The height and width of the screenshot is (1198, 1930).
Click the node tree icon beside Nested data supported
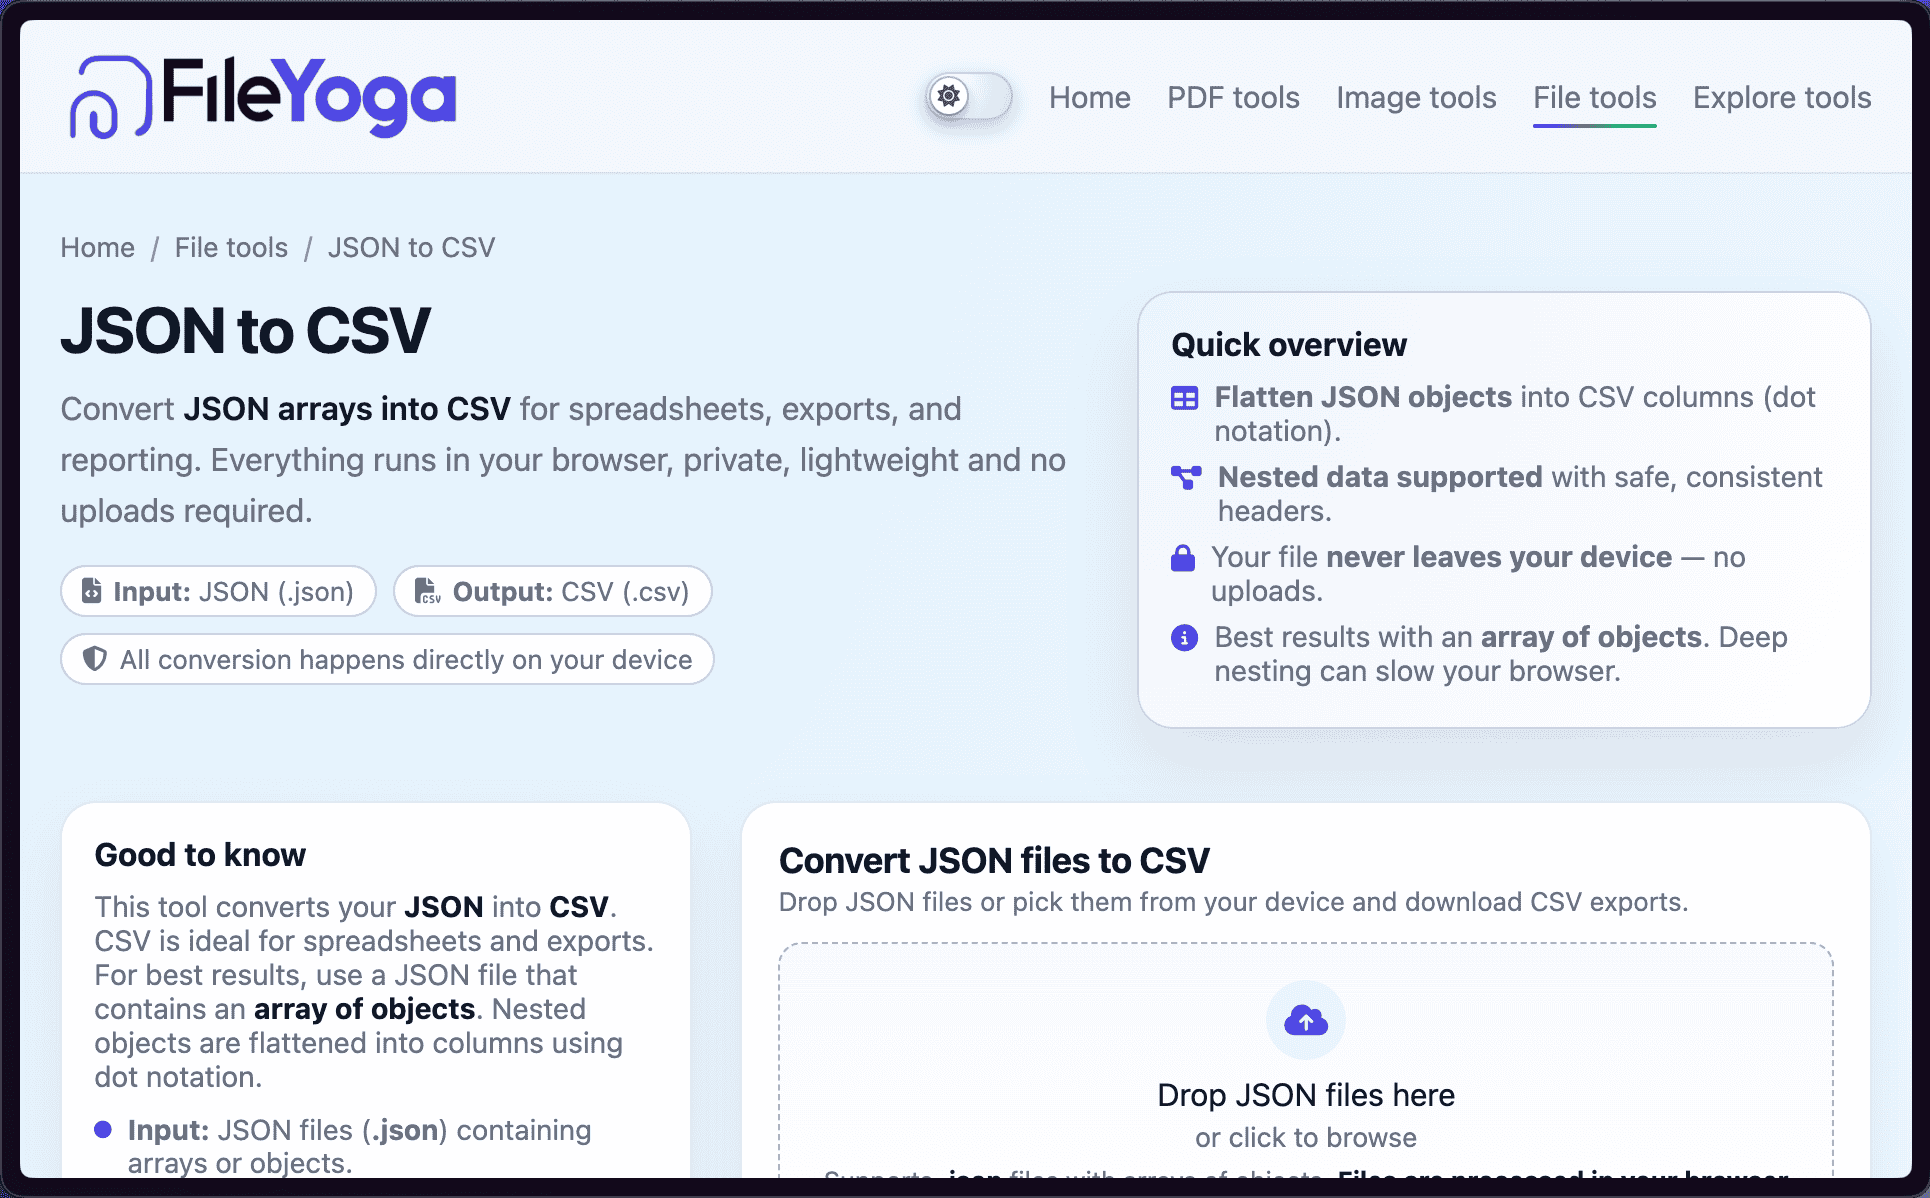(x=1186, y=478)
